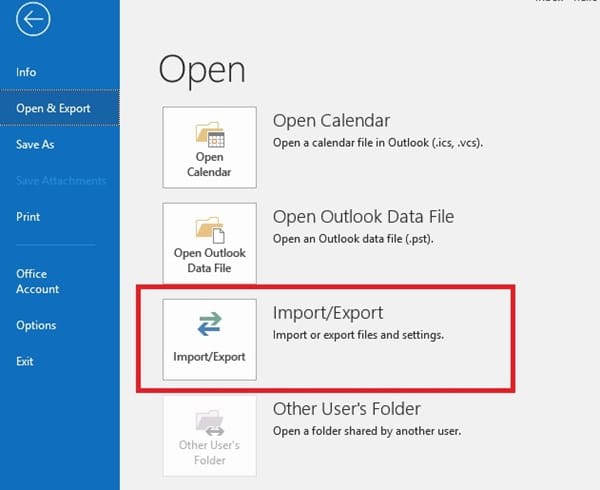Click 'Open a calendar file in Outlook' description
The width and height of the screenshot is (600, 490).
point(378,143)
